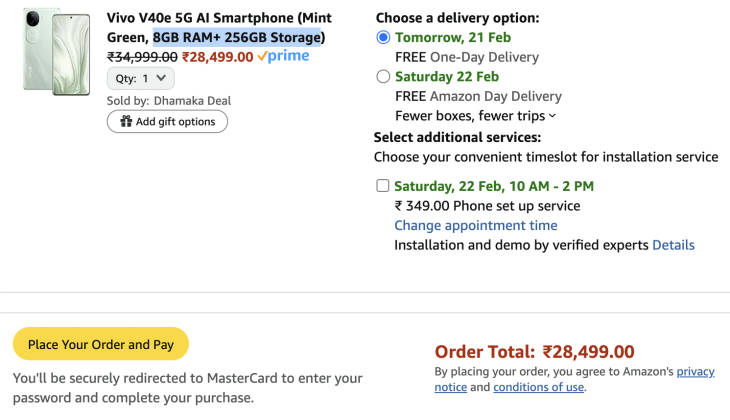Viewport: 730px width, 420px height.
Task: Click the red ₹28,499.00 deal price
Action: 217,57
